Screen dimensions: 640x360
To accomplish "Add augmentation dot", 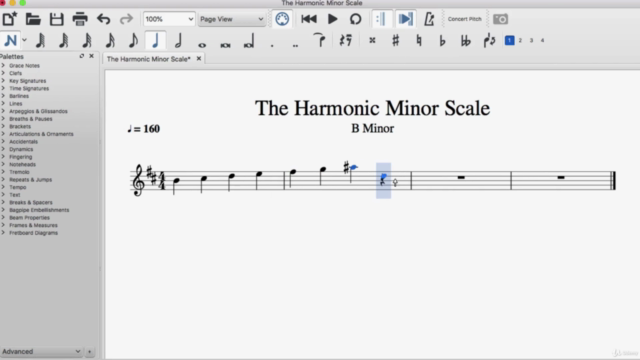I will click(272, 45).
